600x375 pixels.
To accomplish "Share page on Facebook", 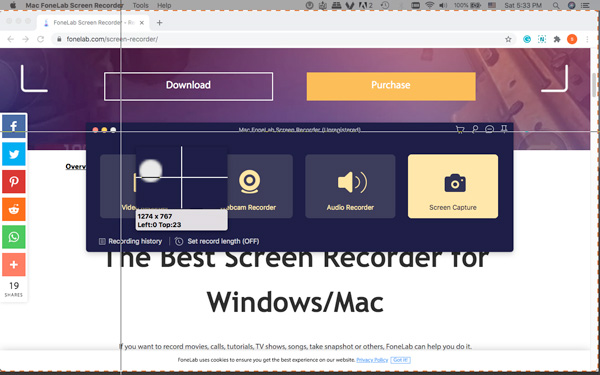I will click(x=14, y=126).
